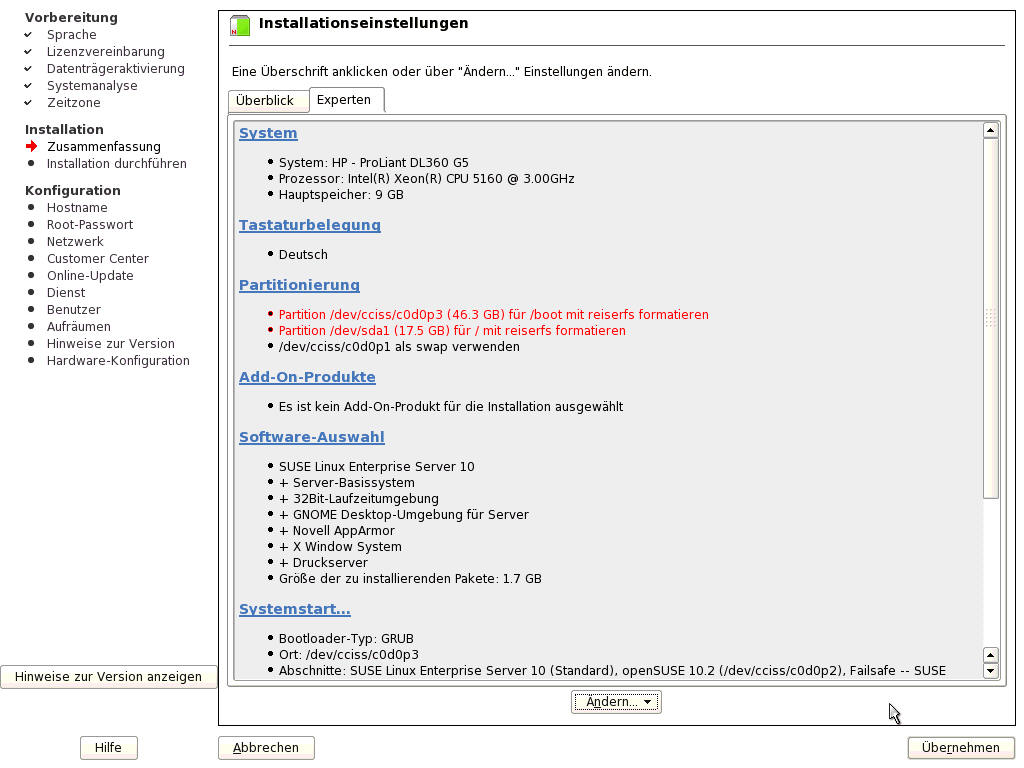Click the + Server-Basissystem entry
This screenshot has width=1024, height=768.
tap(347, 483)
